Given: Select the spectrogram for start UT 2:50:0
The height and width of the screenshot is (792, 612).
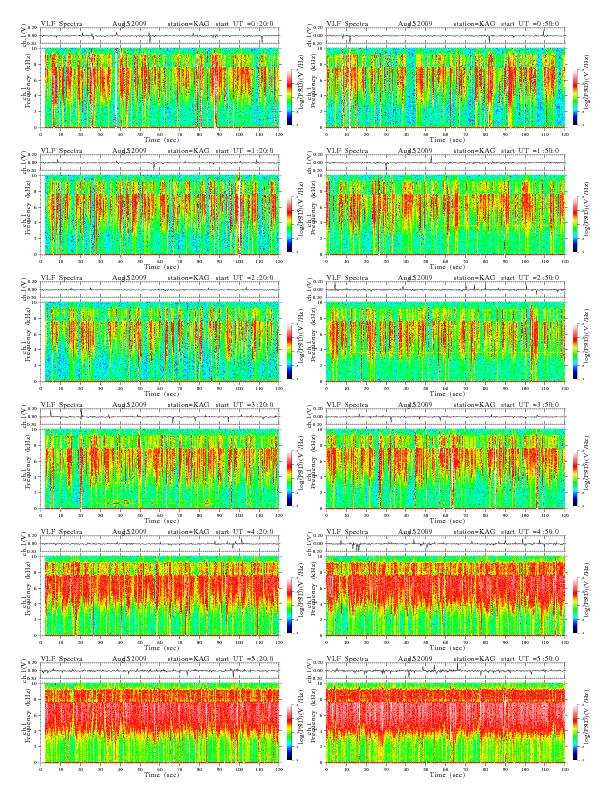Looking at the screenshot, I should [445, 342].
